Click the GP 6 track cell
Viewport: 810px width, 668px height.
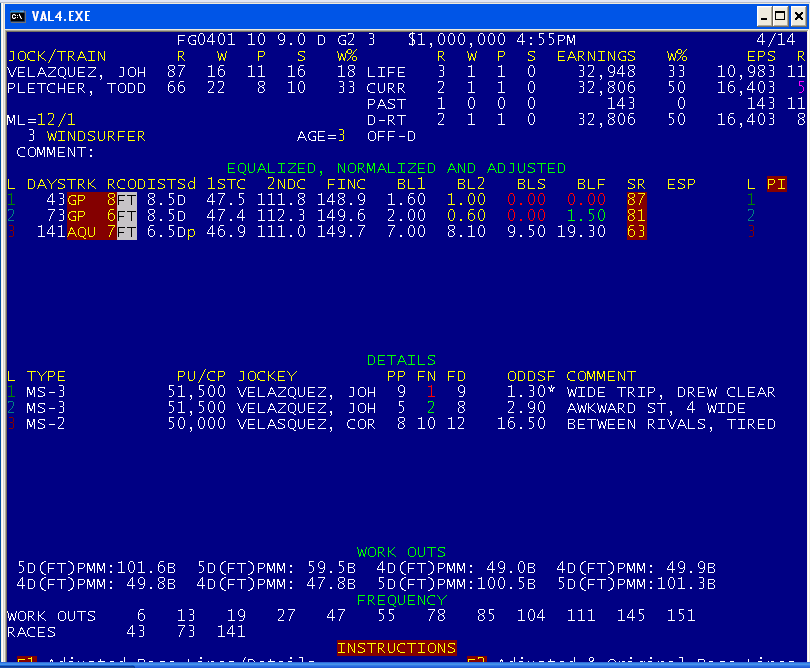pos(92,215)
